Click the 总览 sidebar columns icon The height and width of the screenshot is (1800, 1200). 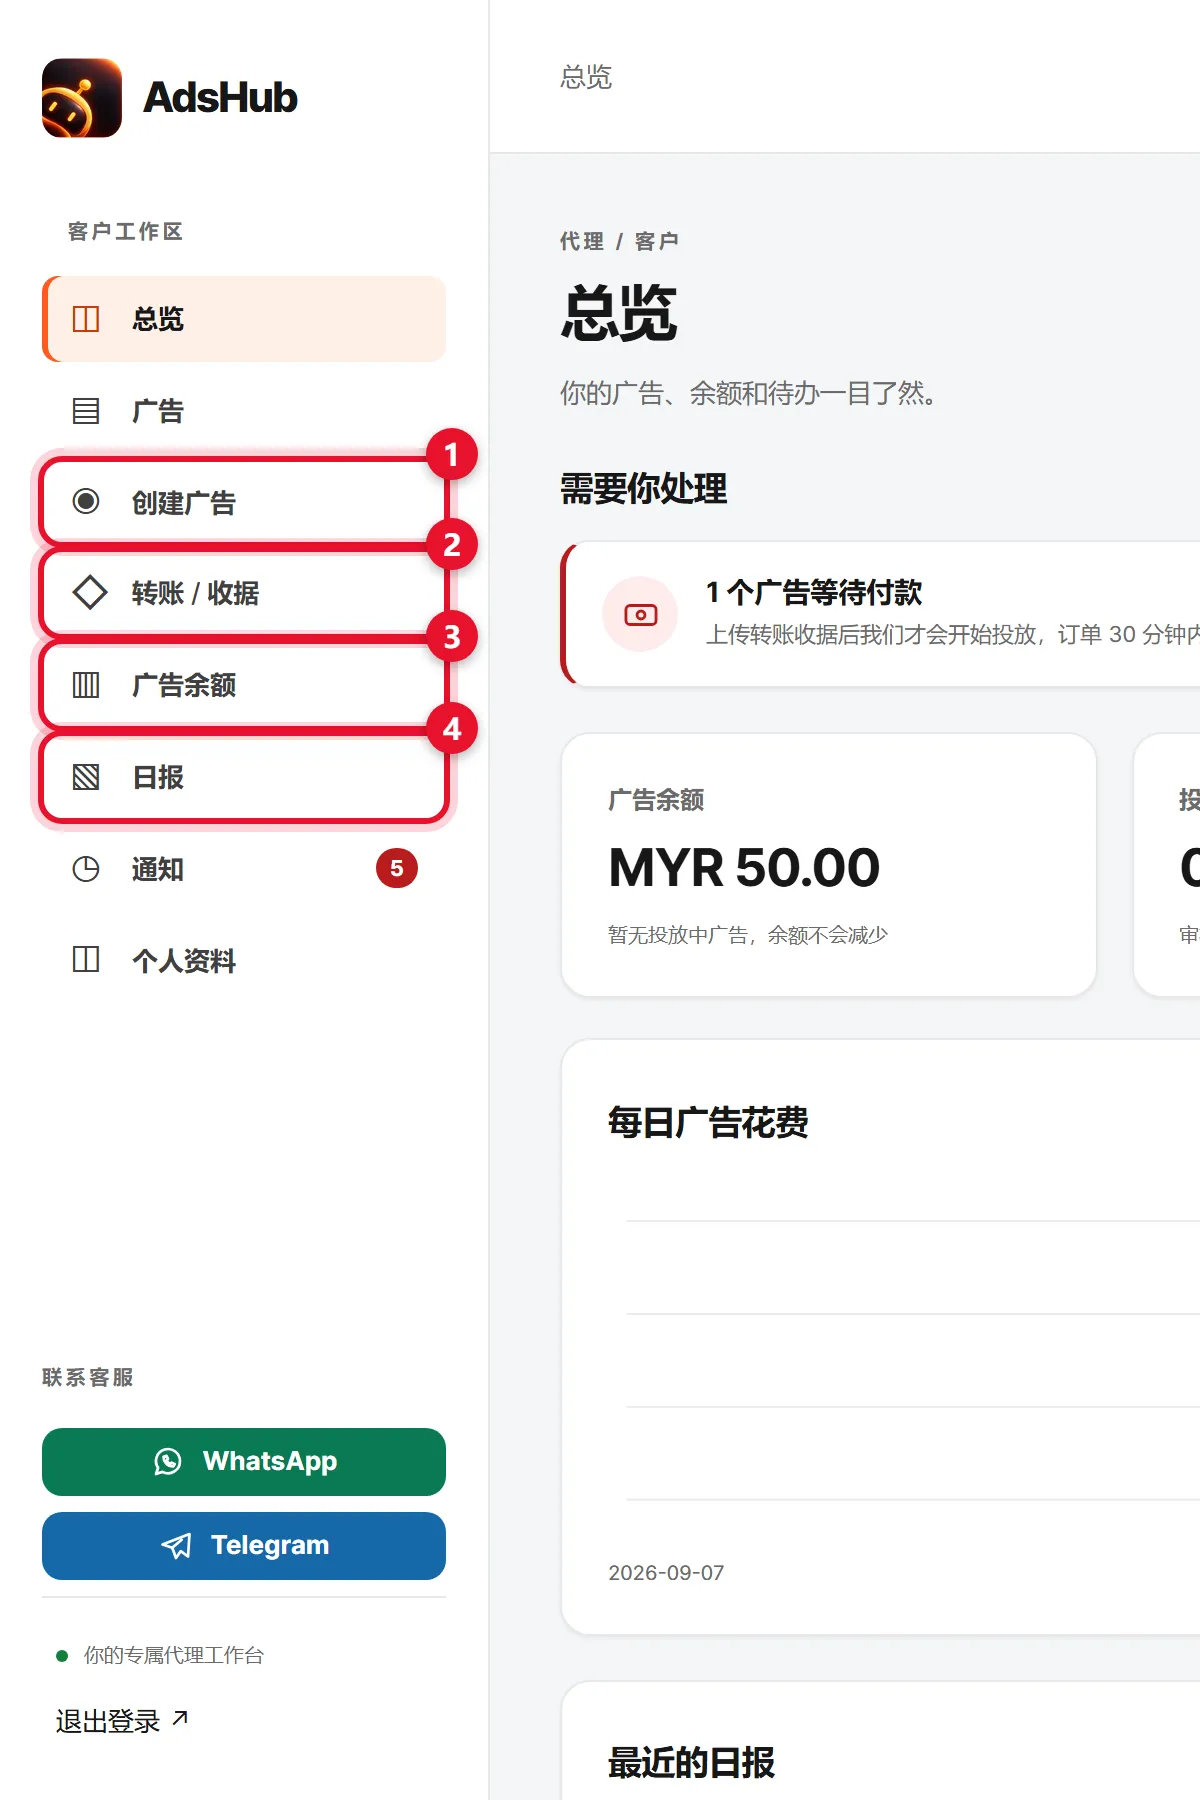pos(86,319)
